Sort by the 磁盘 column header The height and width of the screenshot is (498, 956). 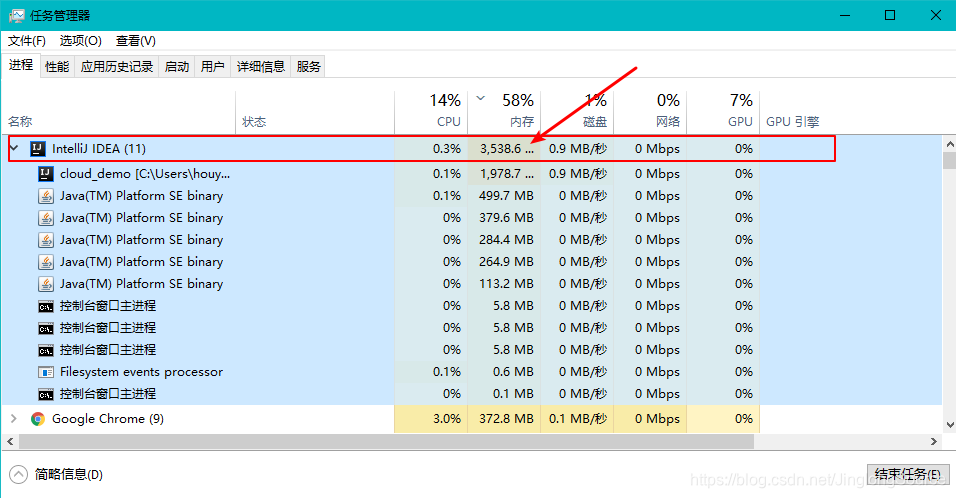pyautogui.click(x=577, y=112)
